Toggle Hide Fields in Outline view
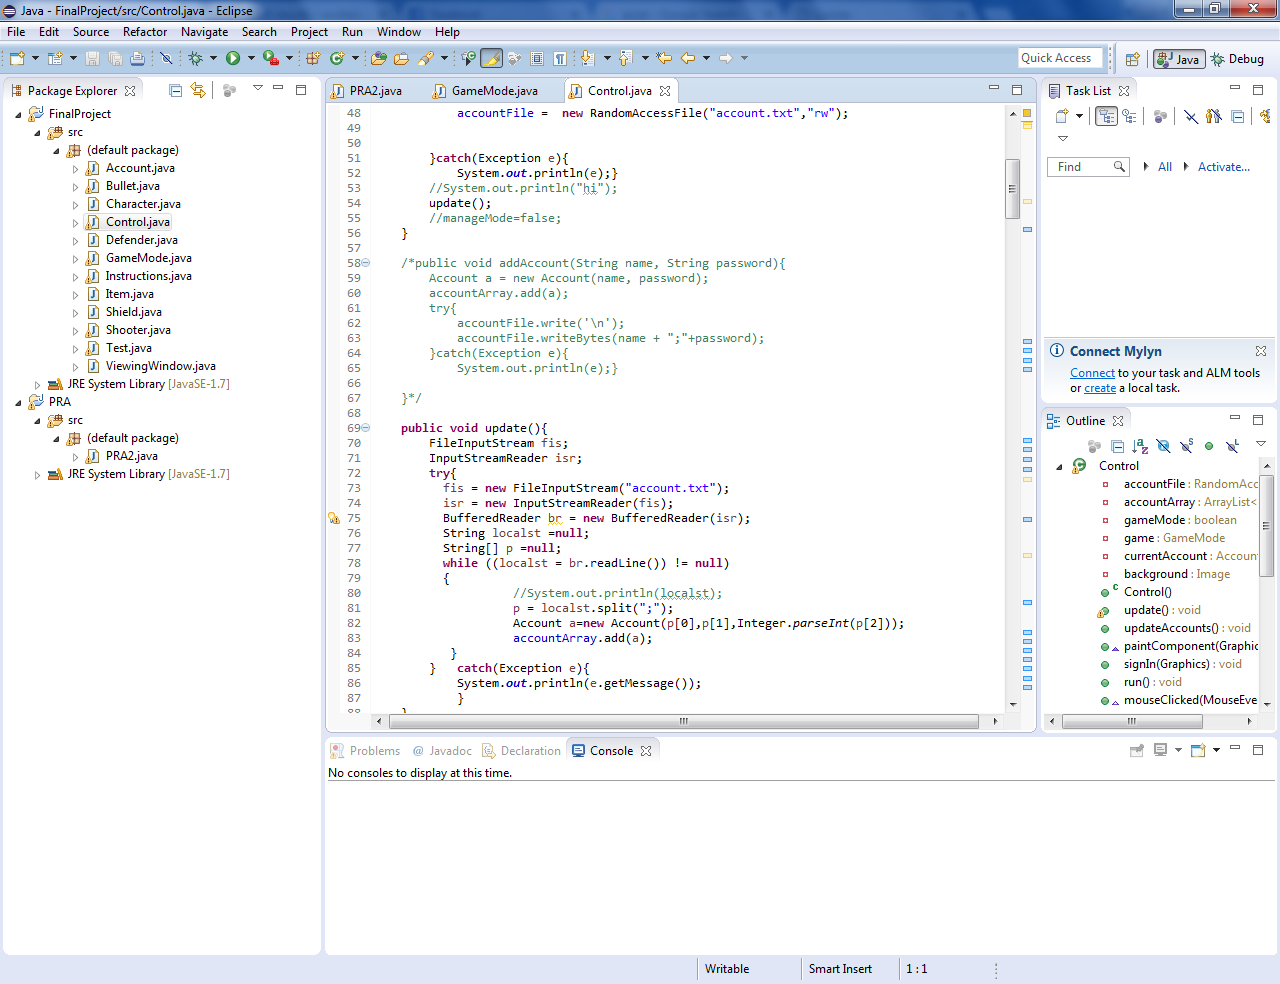This screenshot has height=984, width=1280. (x=1163, y=446)
